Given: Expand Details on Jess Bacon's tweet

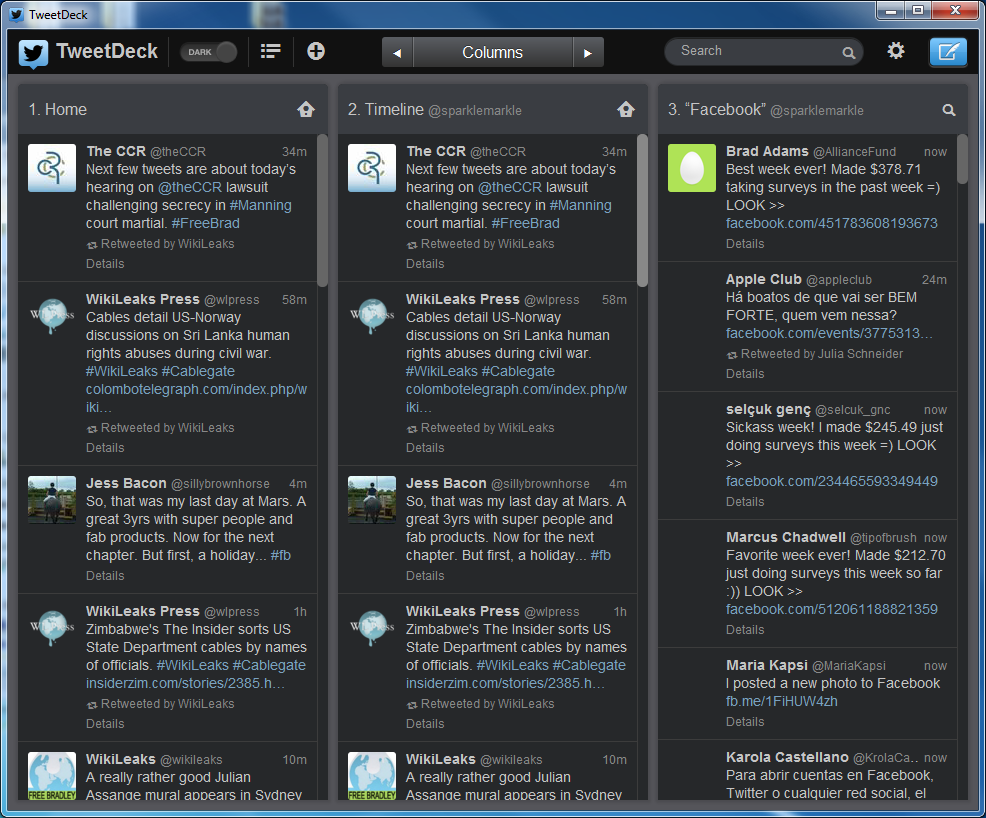Looking at the screenshot, I should (x=105, y=575).
